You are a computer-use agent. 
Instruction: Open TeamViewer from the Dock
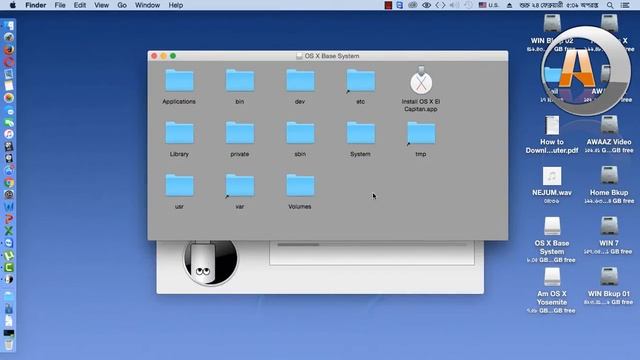pyautogui.click(x=9, y=243)
